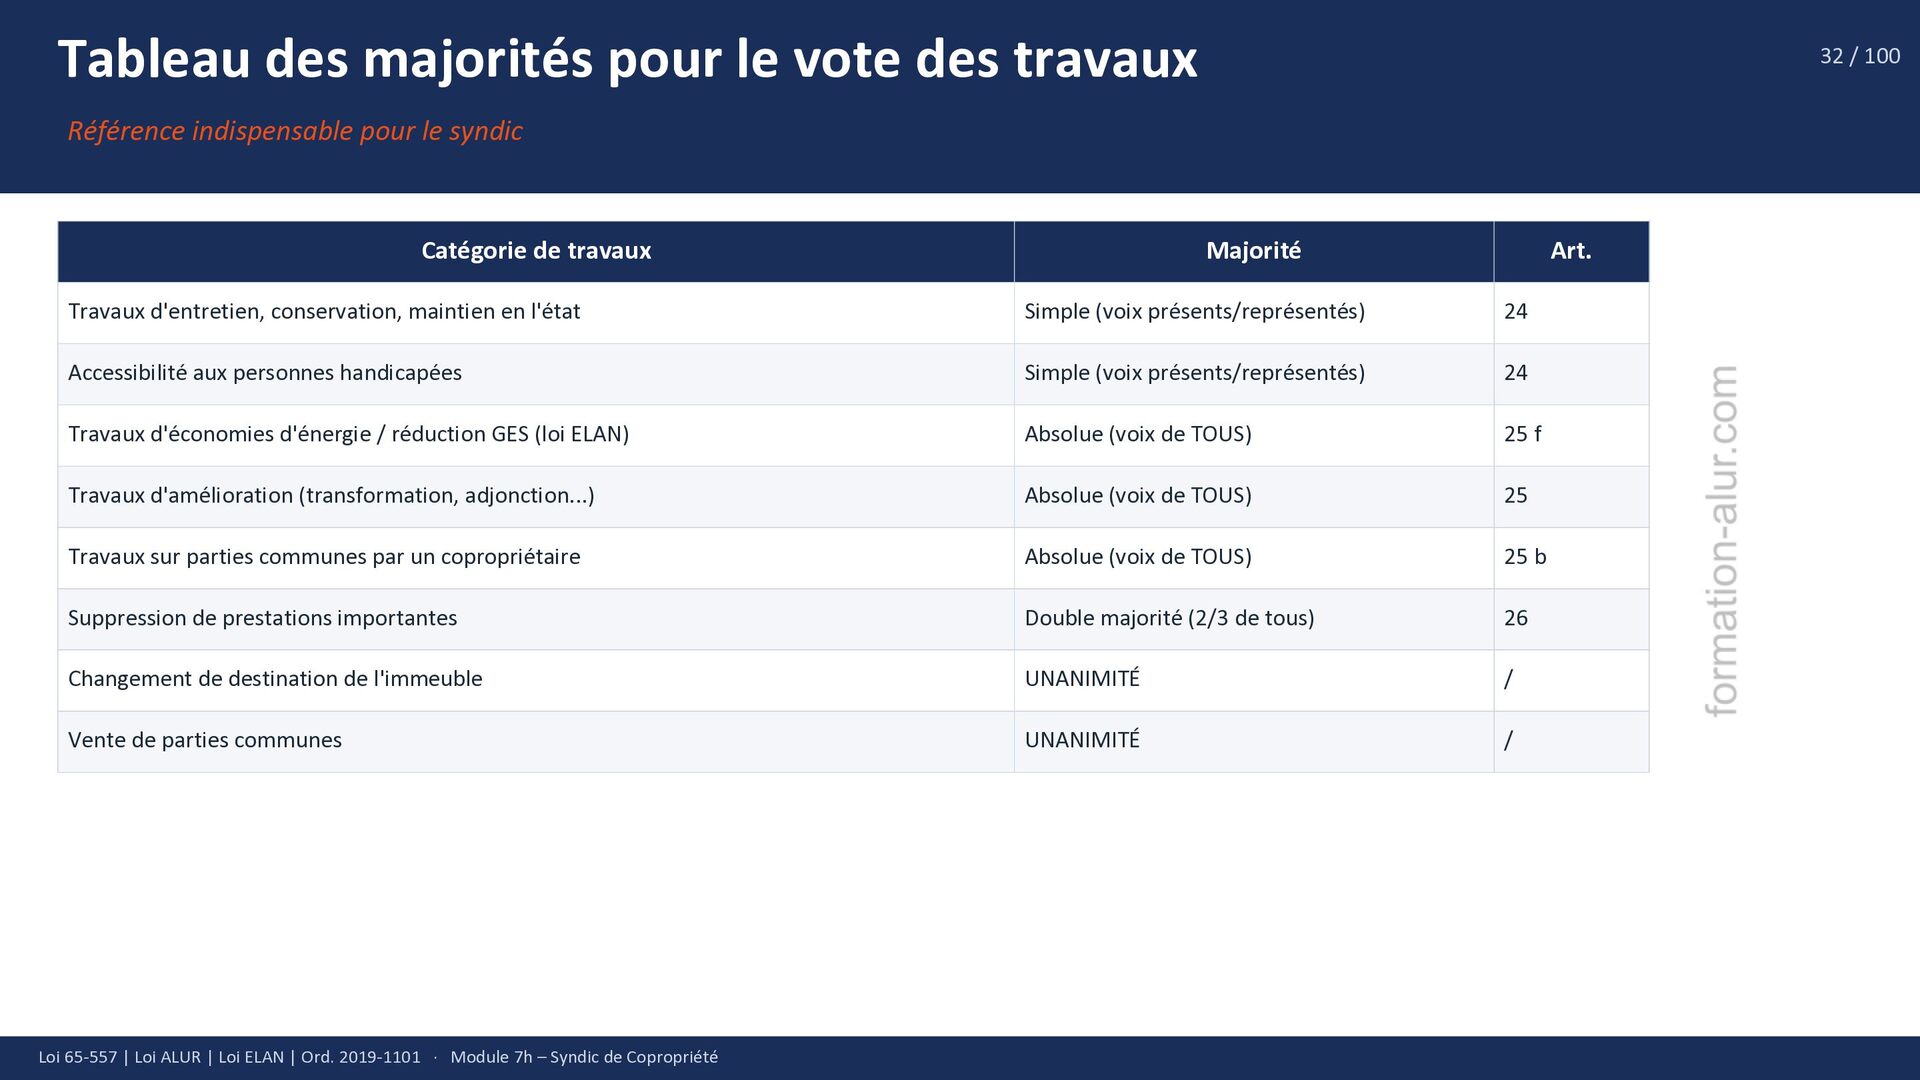
Task: Click the article cell '25 f'
Action: coord(1571,435)
